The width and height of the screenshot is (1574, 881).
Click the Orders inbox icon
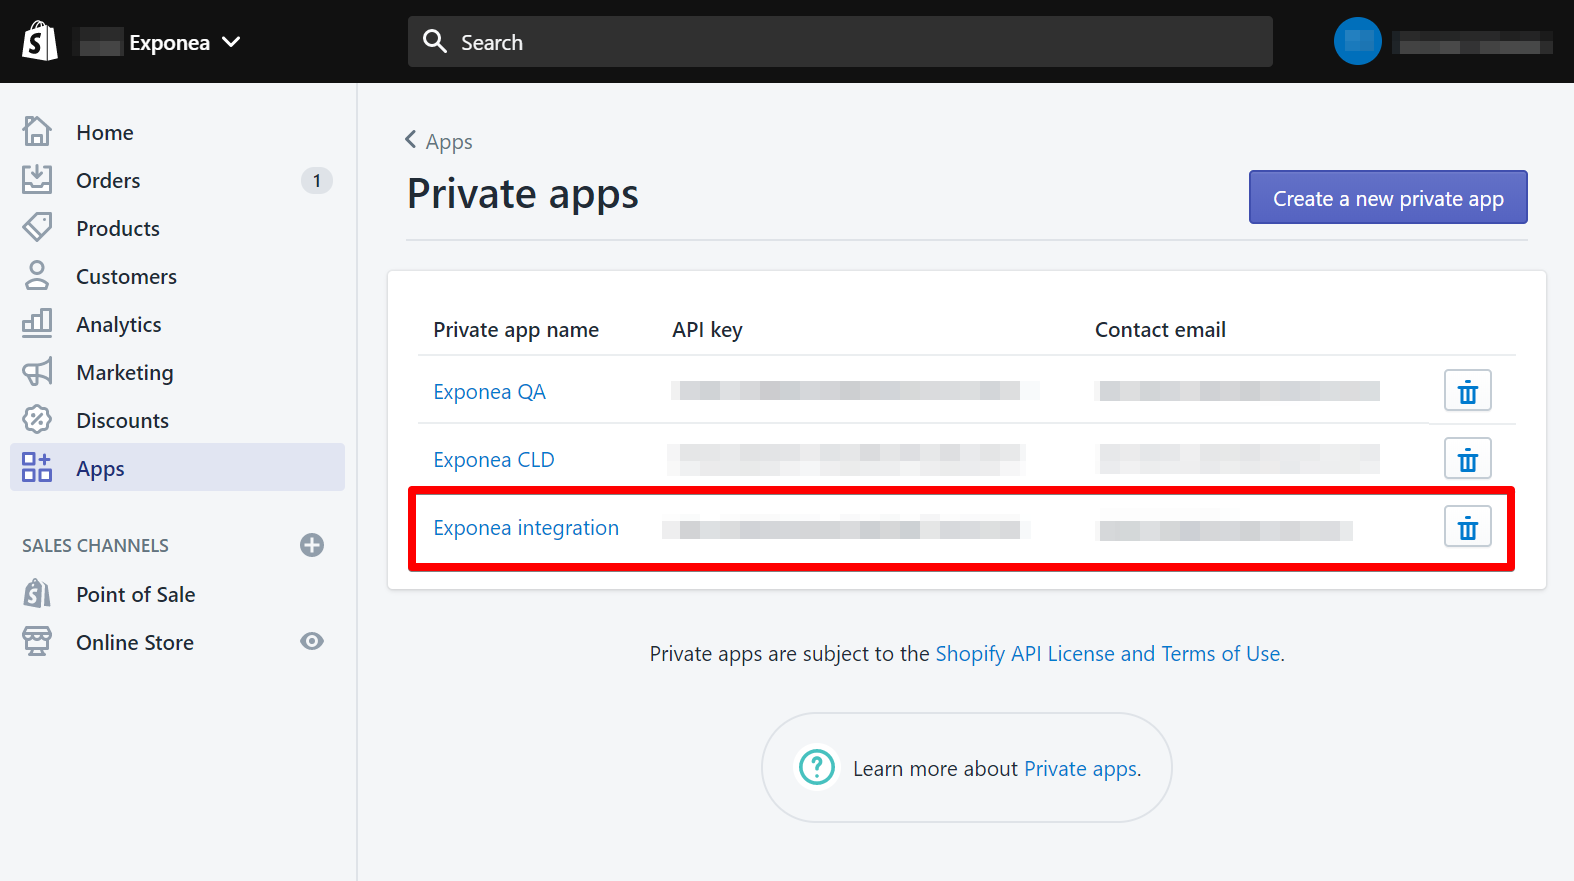coord(37,179)
